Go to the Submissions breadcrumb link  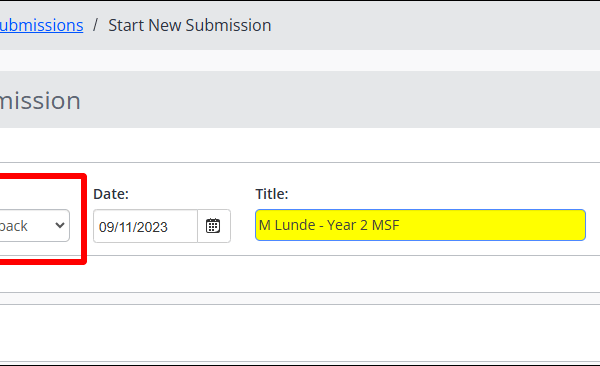coord(41,25)
